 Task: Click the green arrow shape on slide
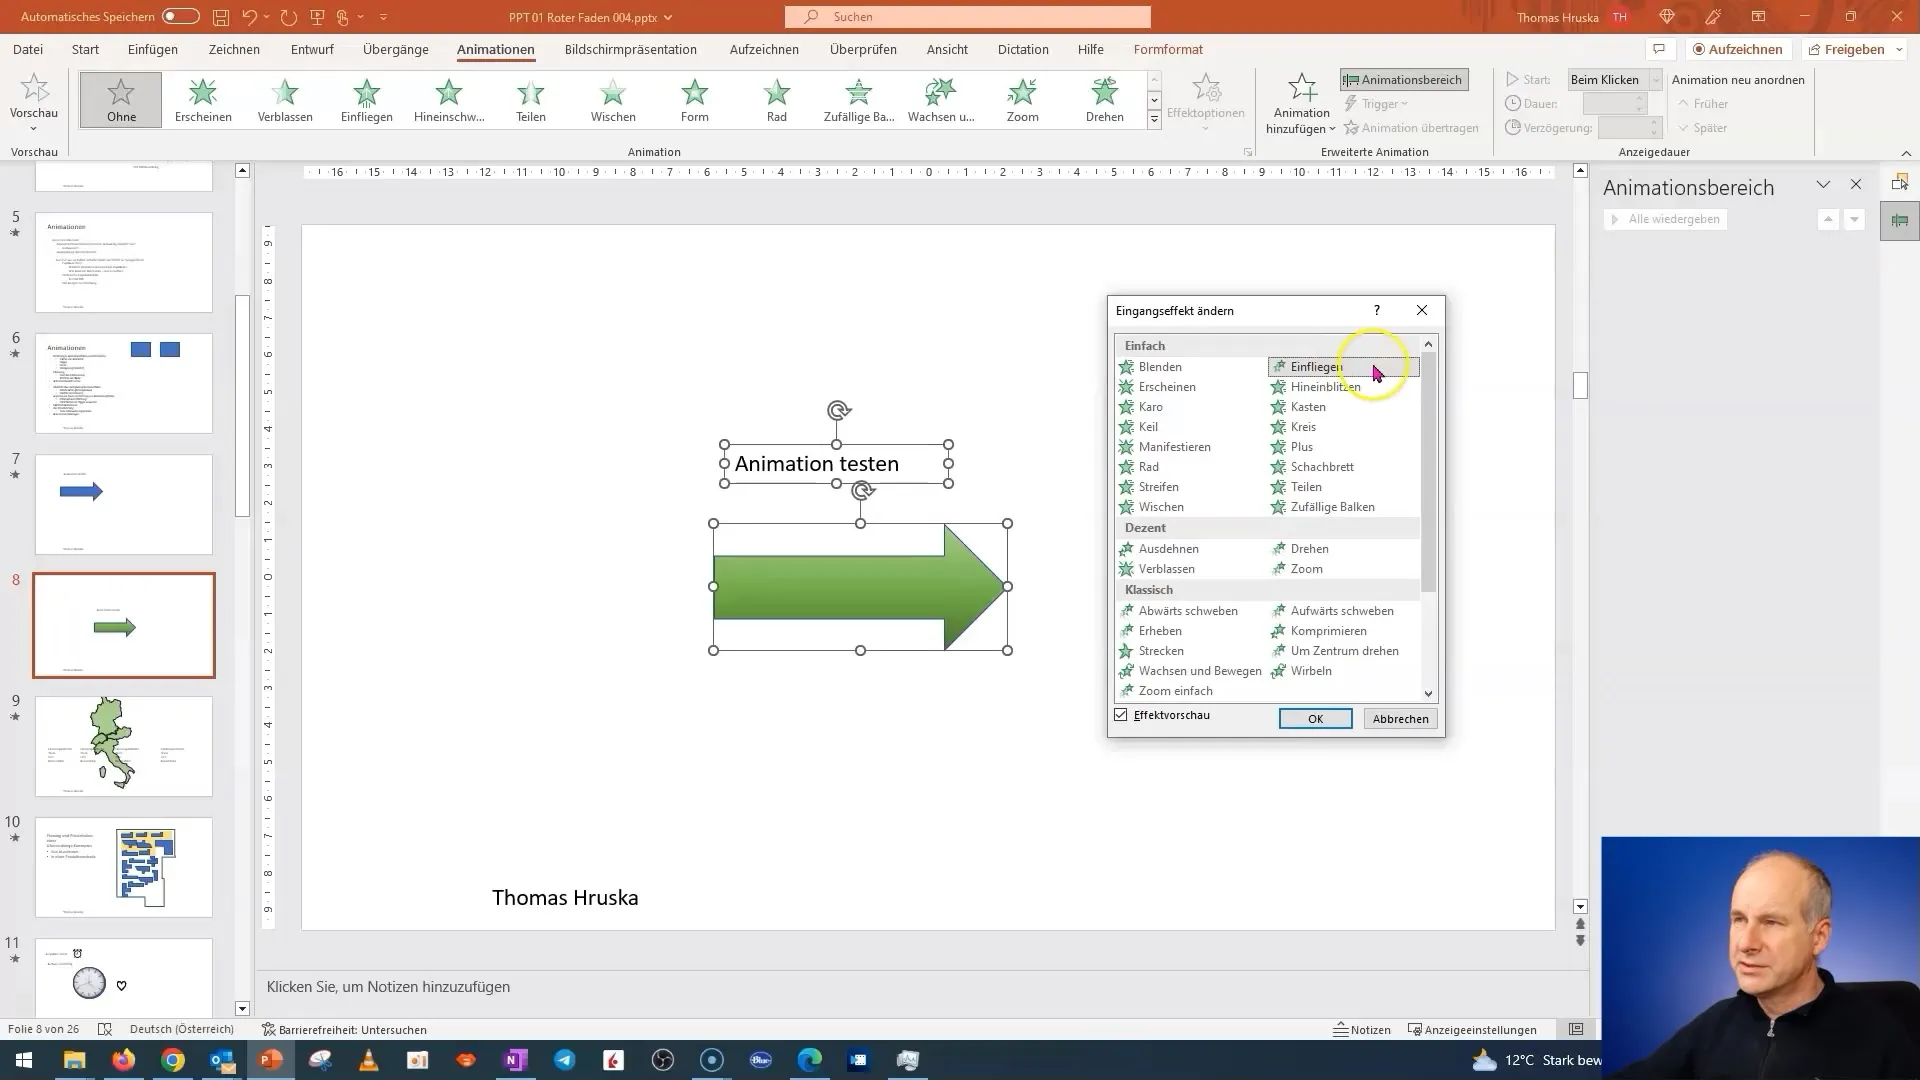click(859, 587)
